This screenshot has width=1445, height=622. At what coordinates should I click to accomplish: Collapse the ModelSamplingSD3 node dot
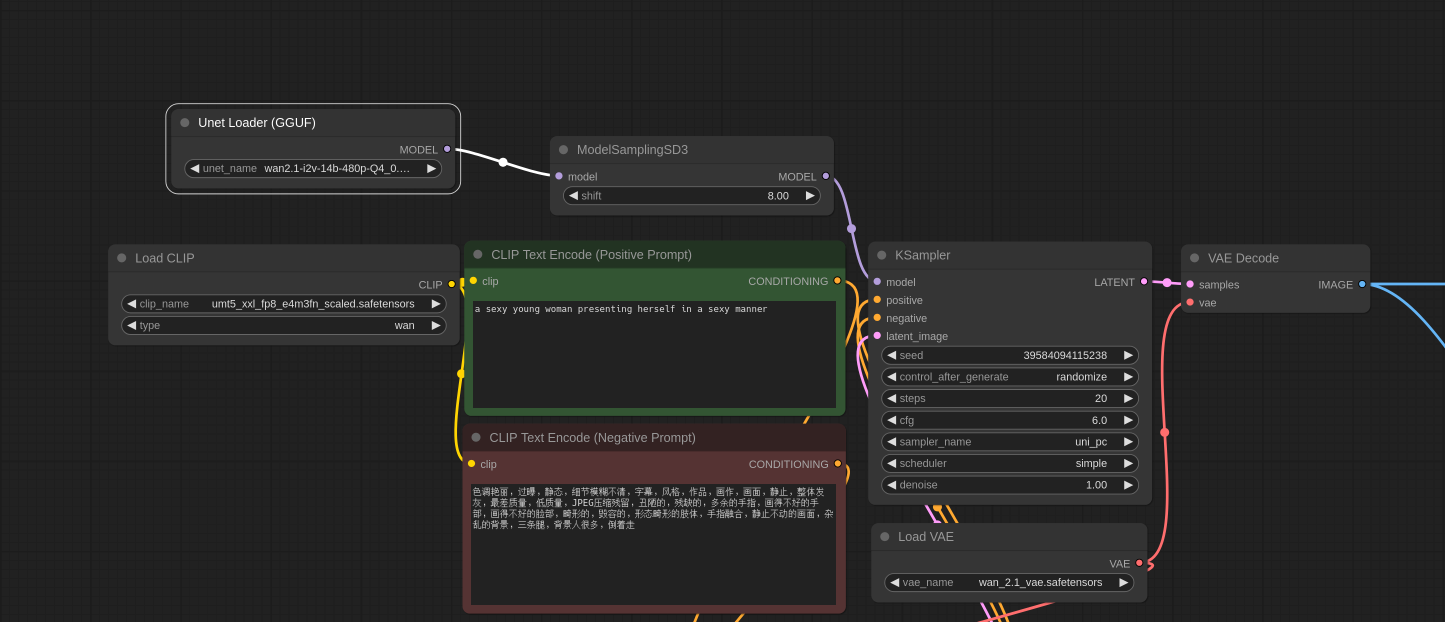click(x=564, y=150)
